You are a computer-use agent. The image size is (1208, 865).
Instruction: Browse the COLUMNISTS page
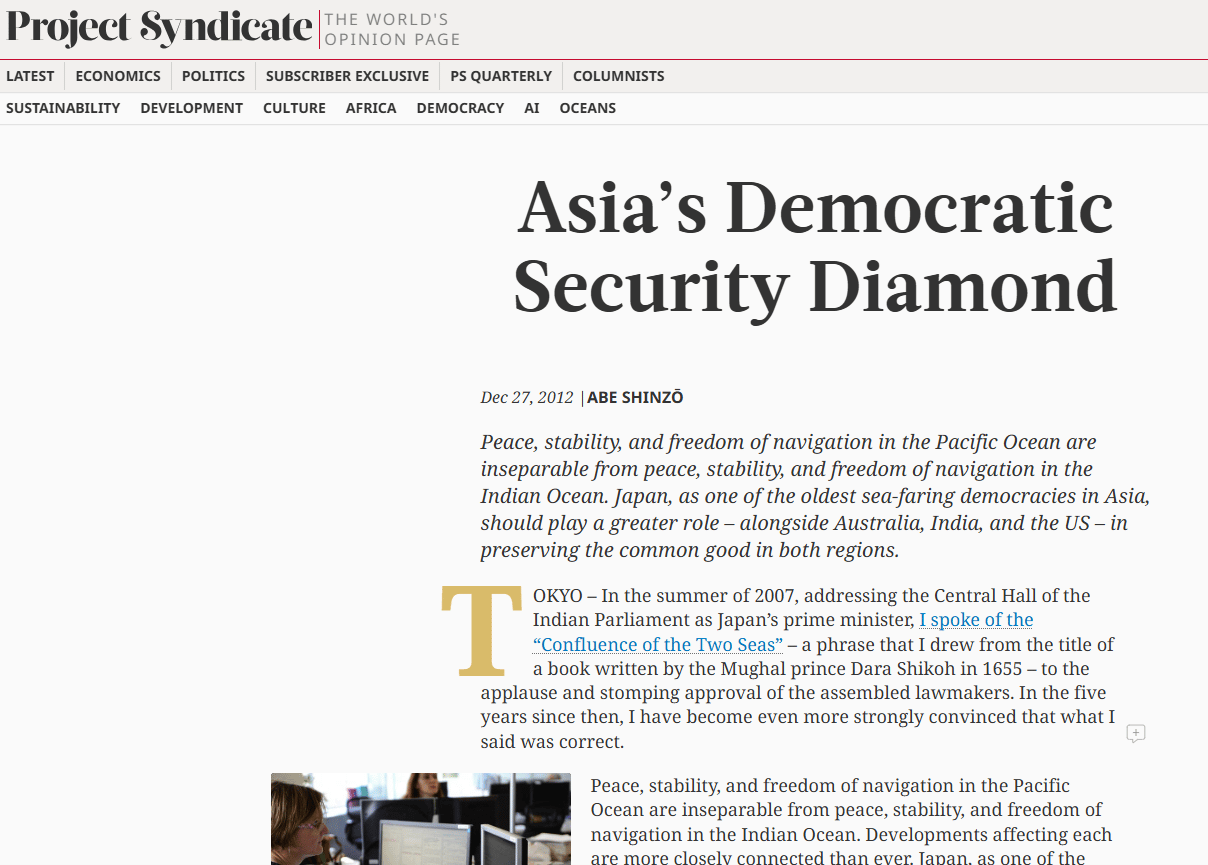click(x=618, y=76)
